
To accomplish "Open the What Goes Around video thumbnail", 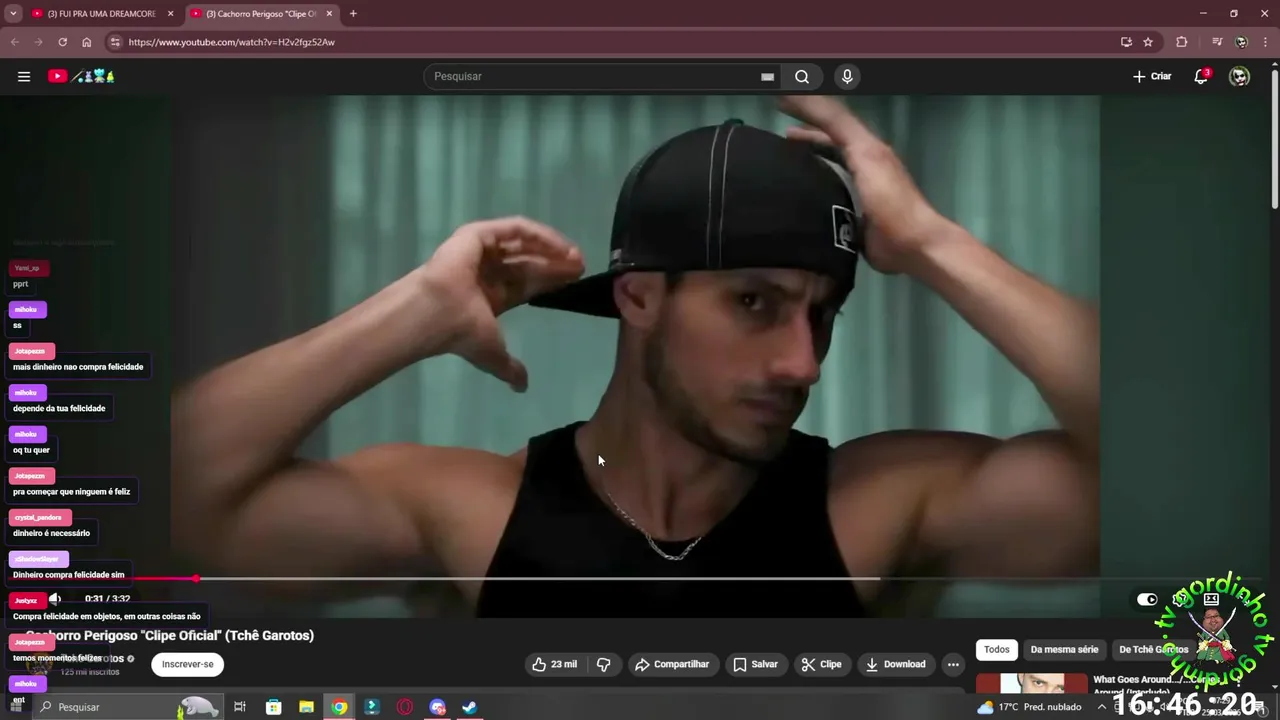I will coord(1031,683).
